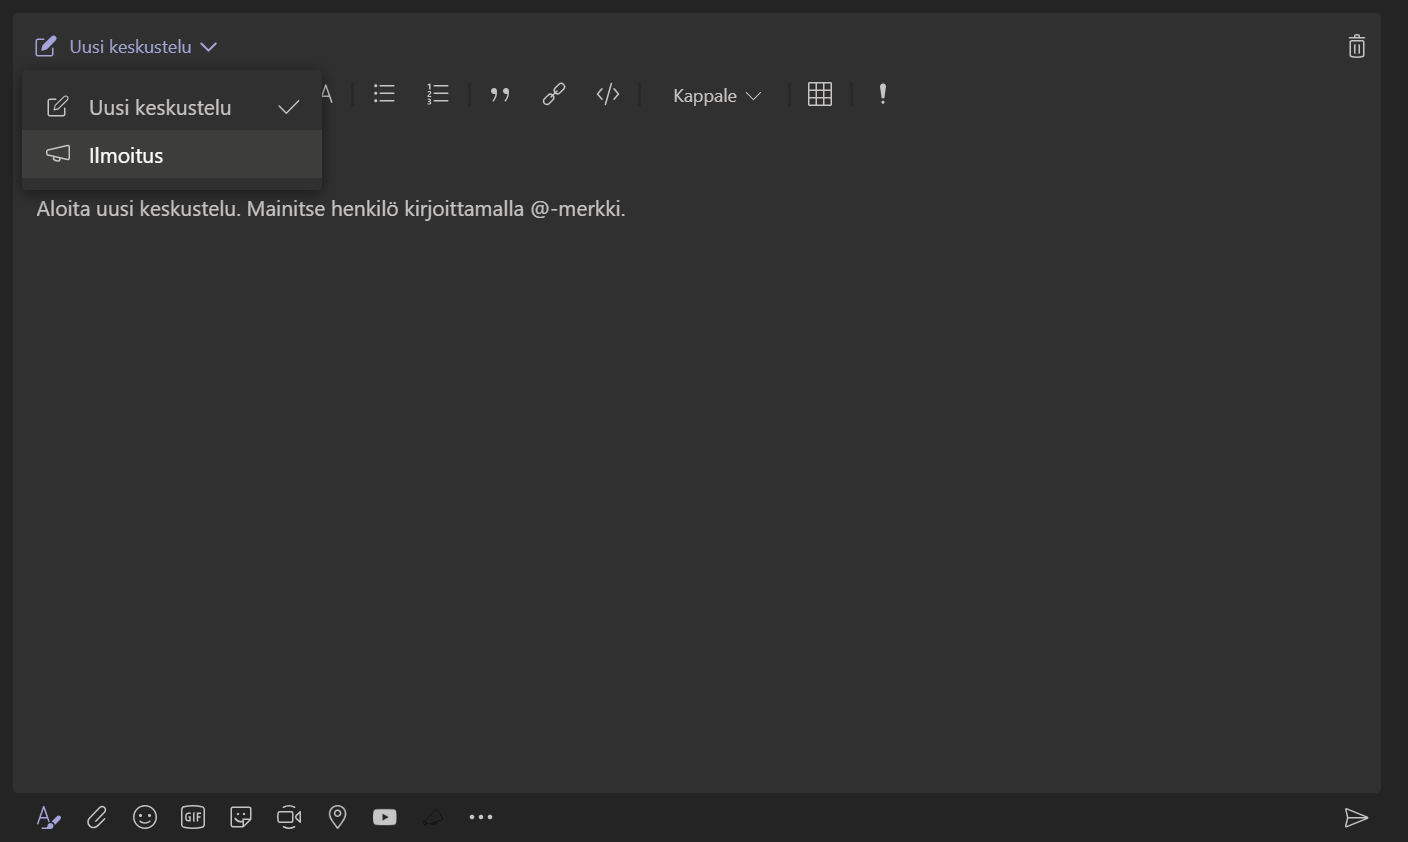
Task: Insert a code snippet
Action: (608, 94)
